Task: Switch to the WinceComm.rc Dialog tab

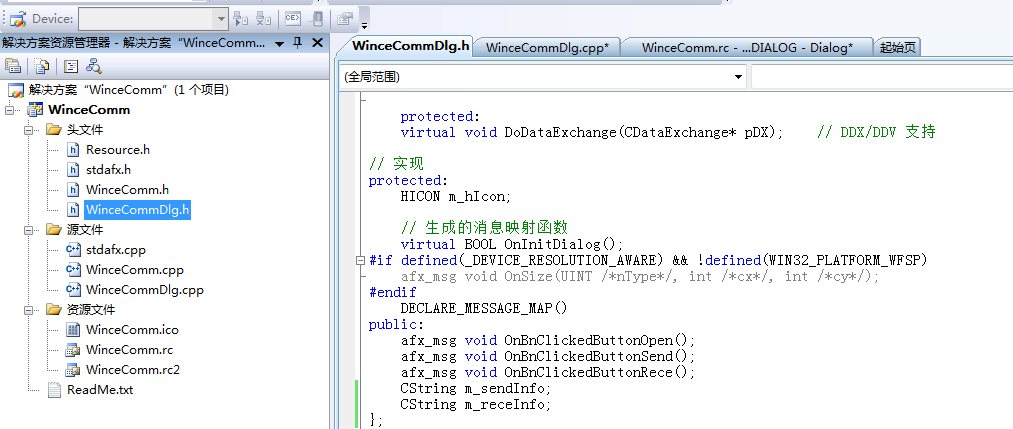Action: click(747, 47)
